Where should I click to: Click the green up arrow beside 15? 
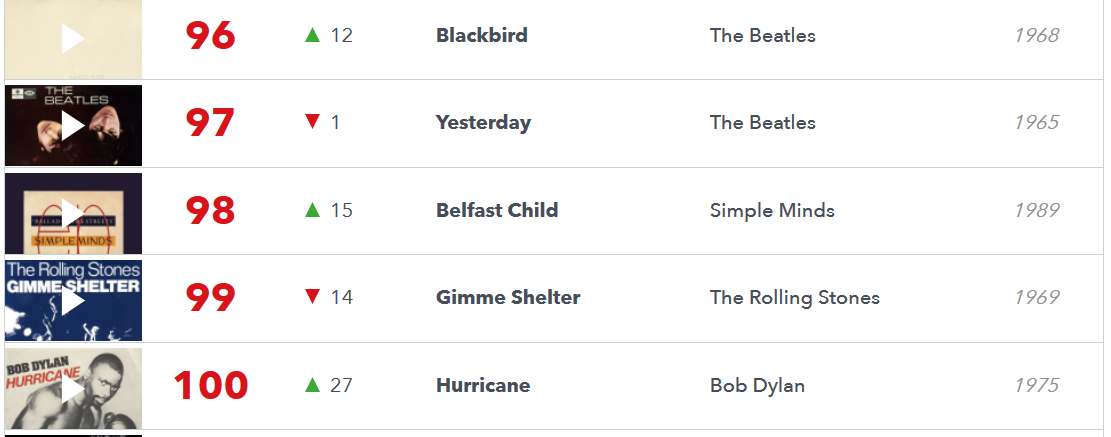312,210
